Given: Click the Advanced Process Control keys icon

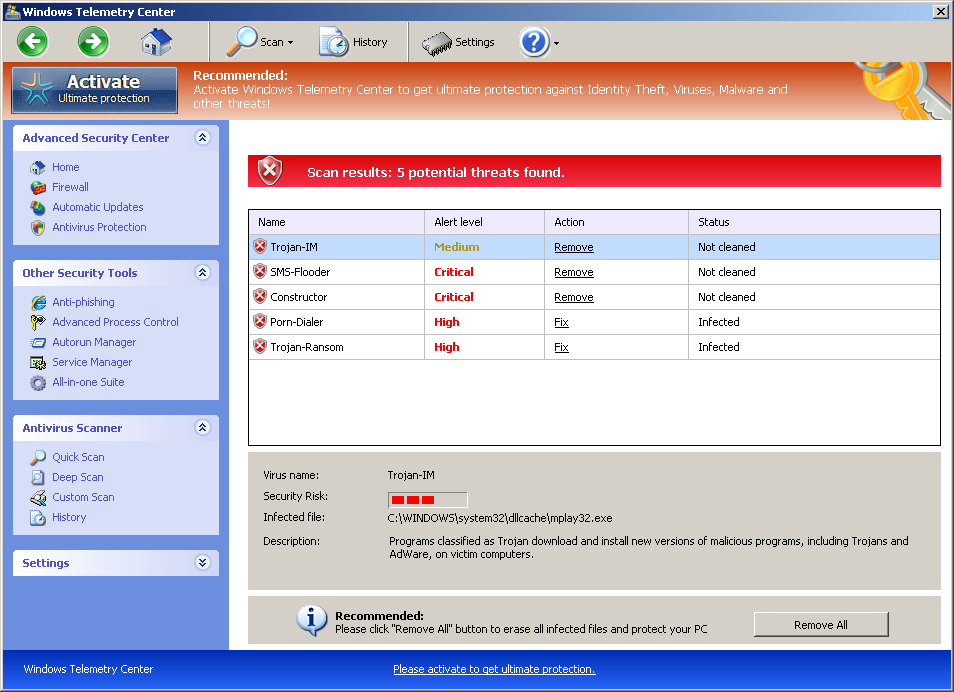Looking at the screenshot, I should (38, 323).
